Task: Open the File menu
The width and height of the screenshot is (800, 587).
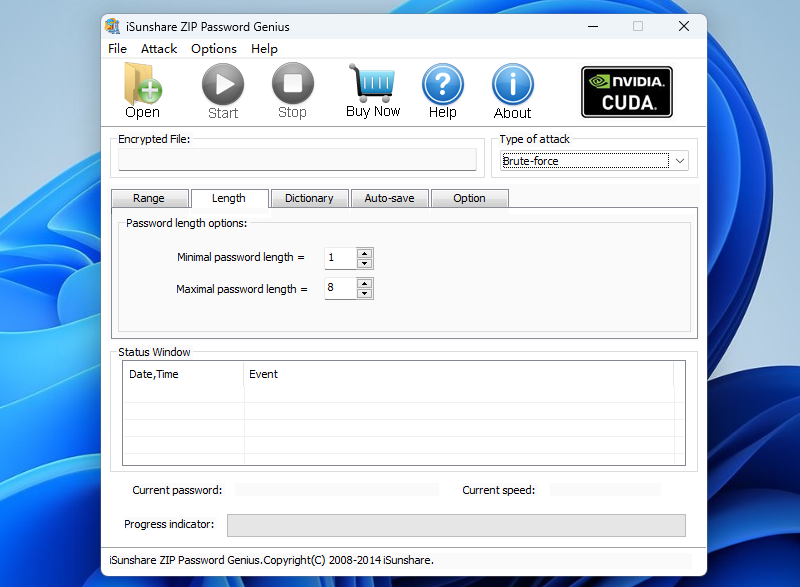Action: (117, 49)
